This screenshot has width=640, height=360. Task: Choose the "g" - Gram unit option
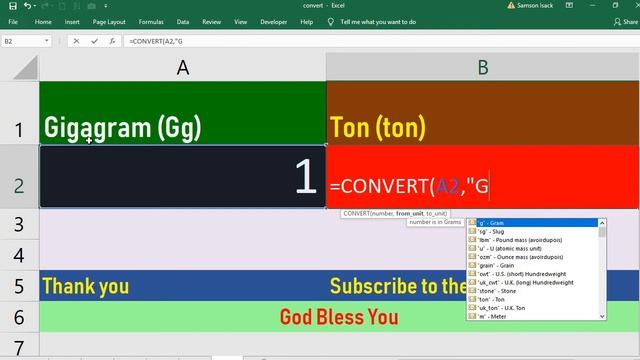pyautogui.click(x=533, y=223)
